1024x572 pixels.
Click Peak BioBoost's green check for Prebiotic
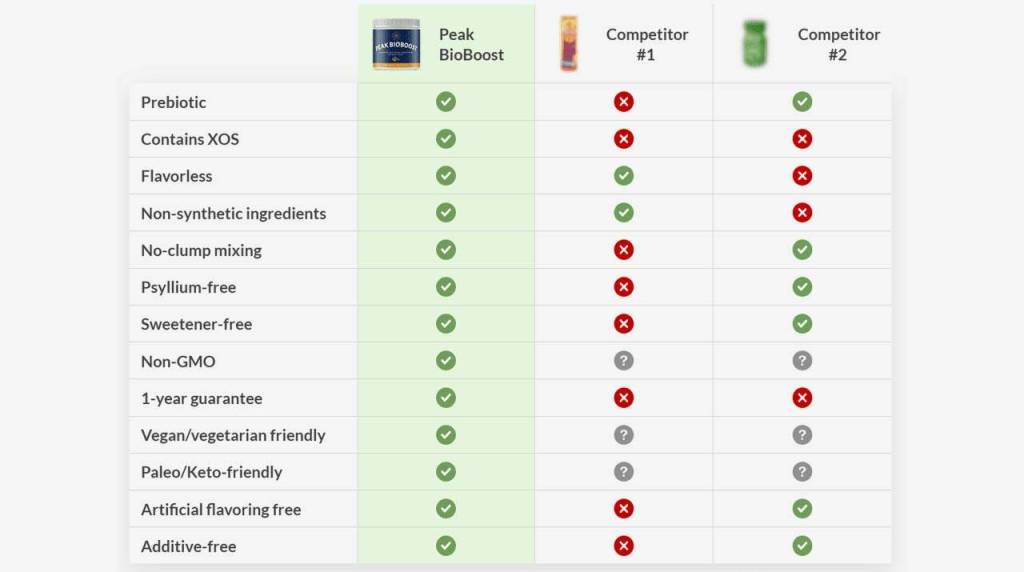tap(446, 102)
